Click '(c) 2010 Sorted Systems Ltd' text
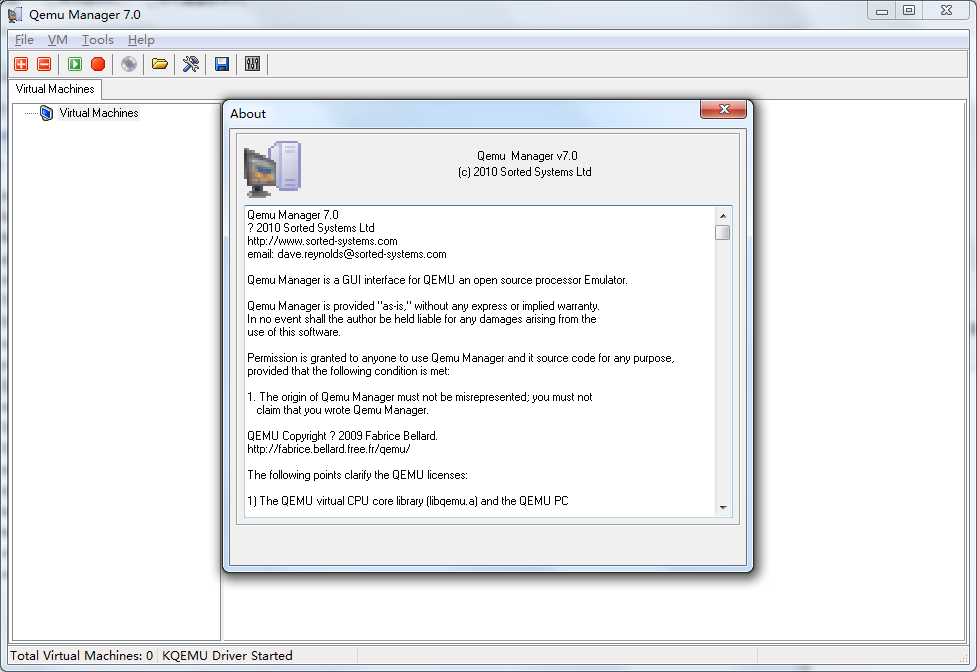 525,172
